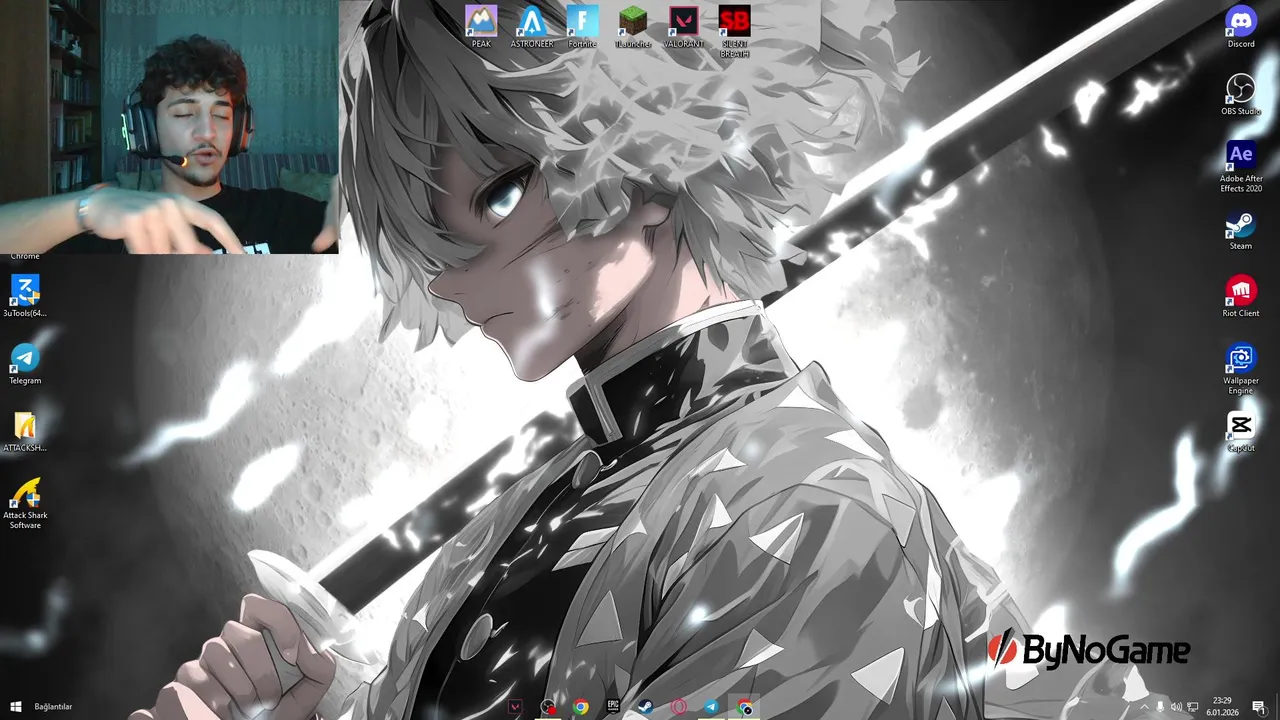Select the CapCut desktop shortcut

(x=1241, y=431)
